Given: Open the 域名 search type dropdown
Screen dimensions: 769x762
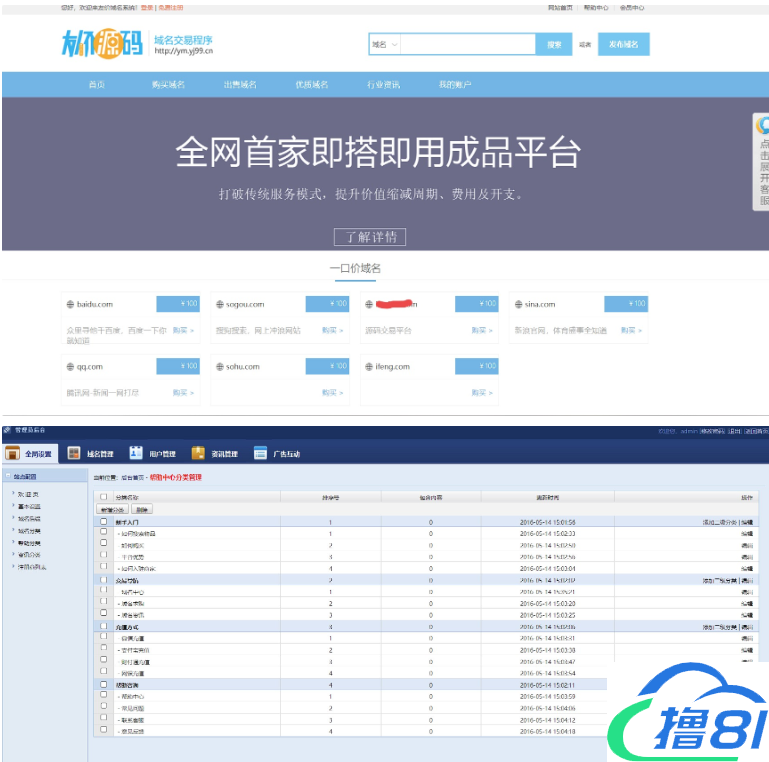Looking at the screenshot, I should 385,44.
